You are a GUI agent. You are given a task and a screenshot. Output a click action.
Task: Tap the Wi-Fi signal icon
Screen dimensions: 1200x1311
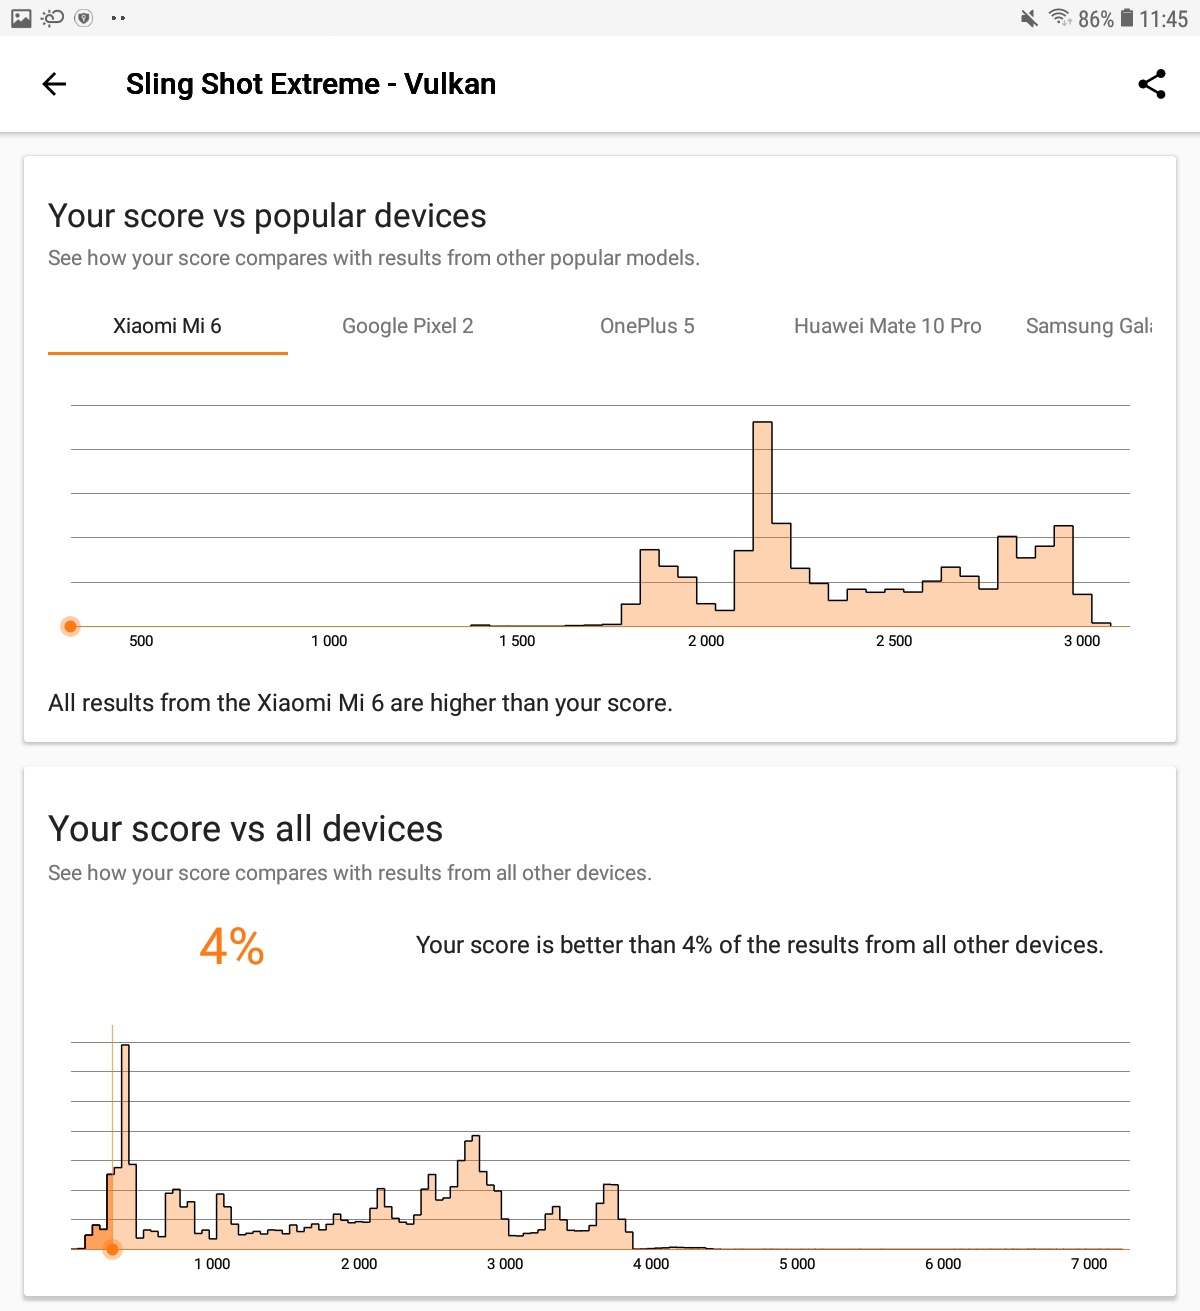click(1059, 17)
